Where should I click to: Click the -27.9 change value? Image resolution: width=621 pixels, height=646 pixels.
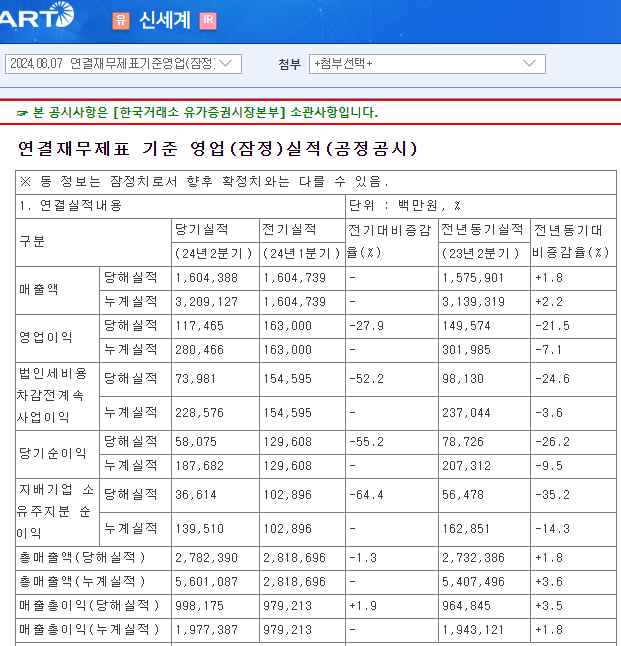click(366, 325)
